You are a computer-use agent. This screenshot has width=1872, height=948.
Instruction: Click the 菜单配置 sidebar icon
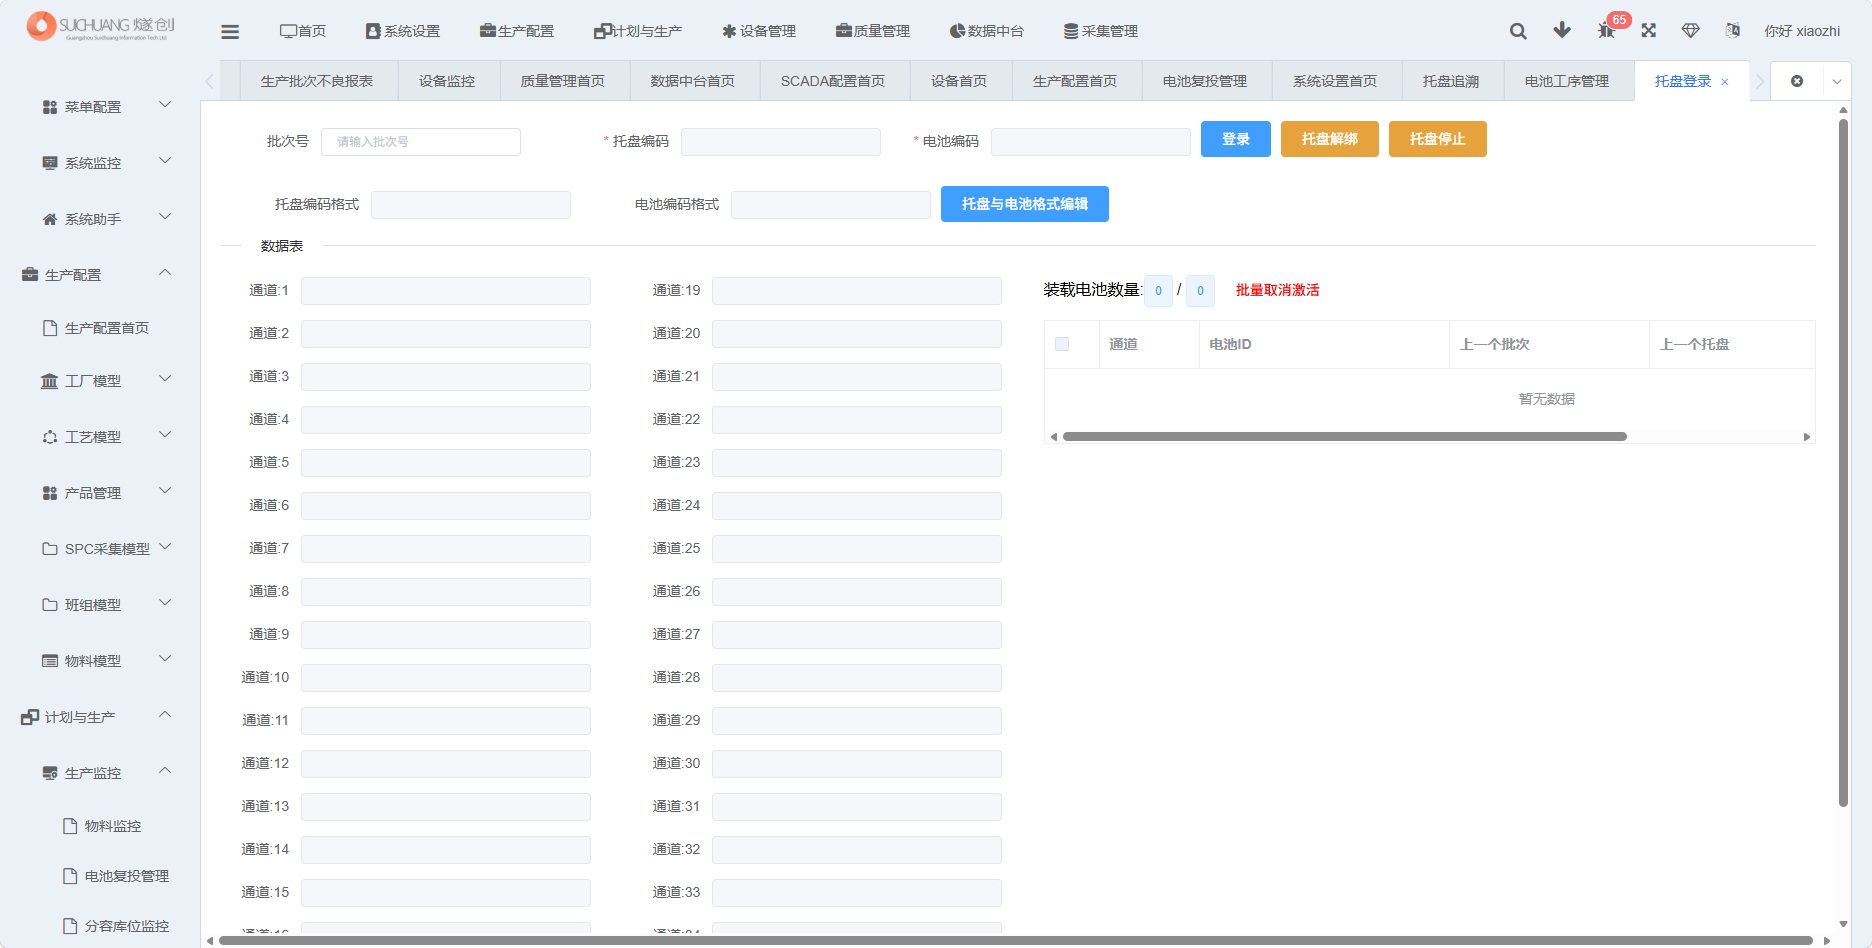pyautogui.click(x=50, y=107)
